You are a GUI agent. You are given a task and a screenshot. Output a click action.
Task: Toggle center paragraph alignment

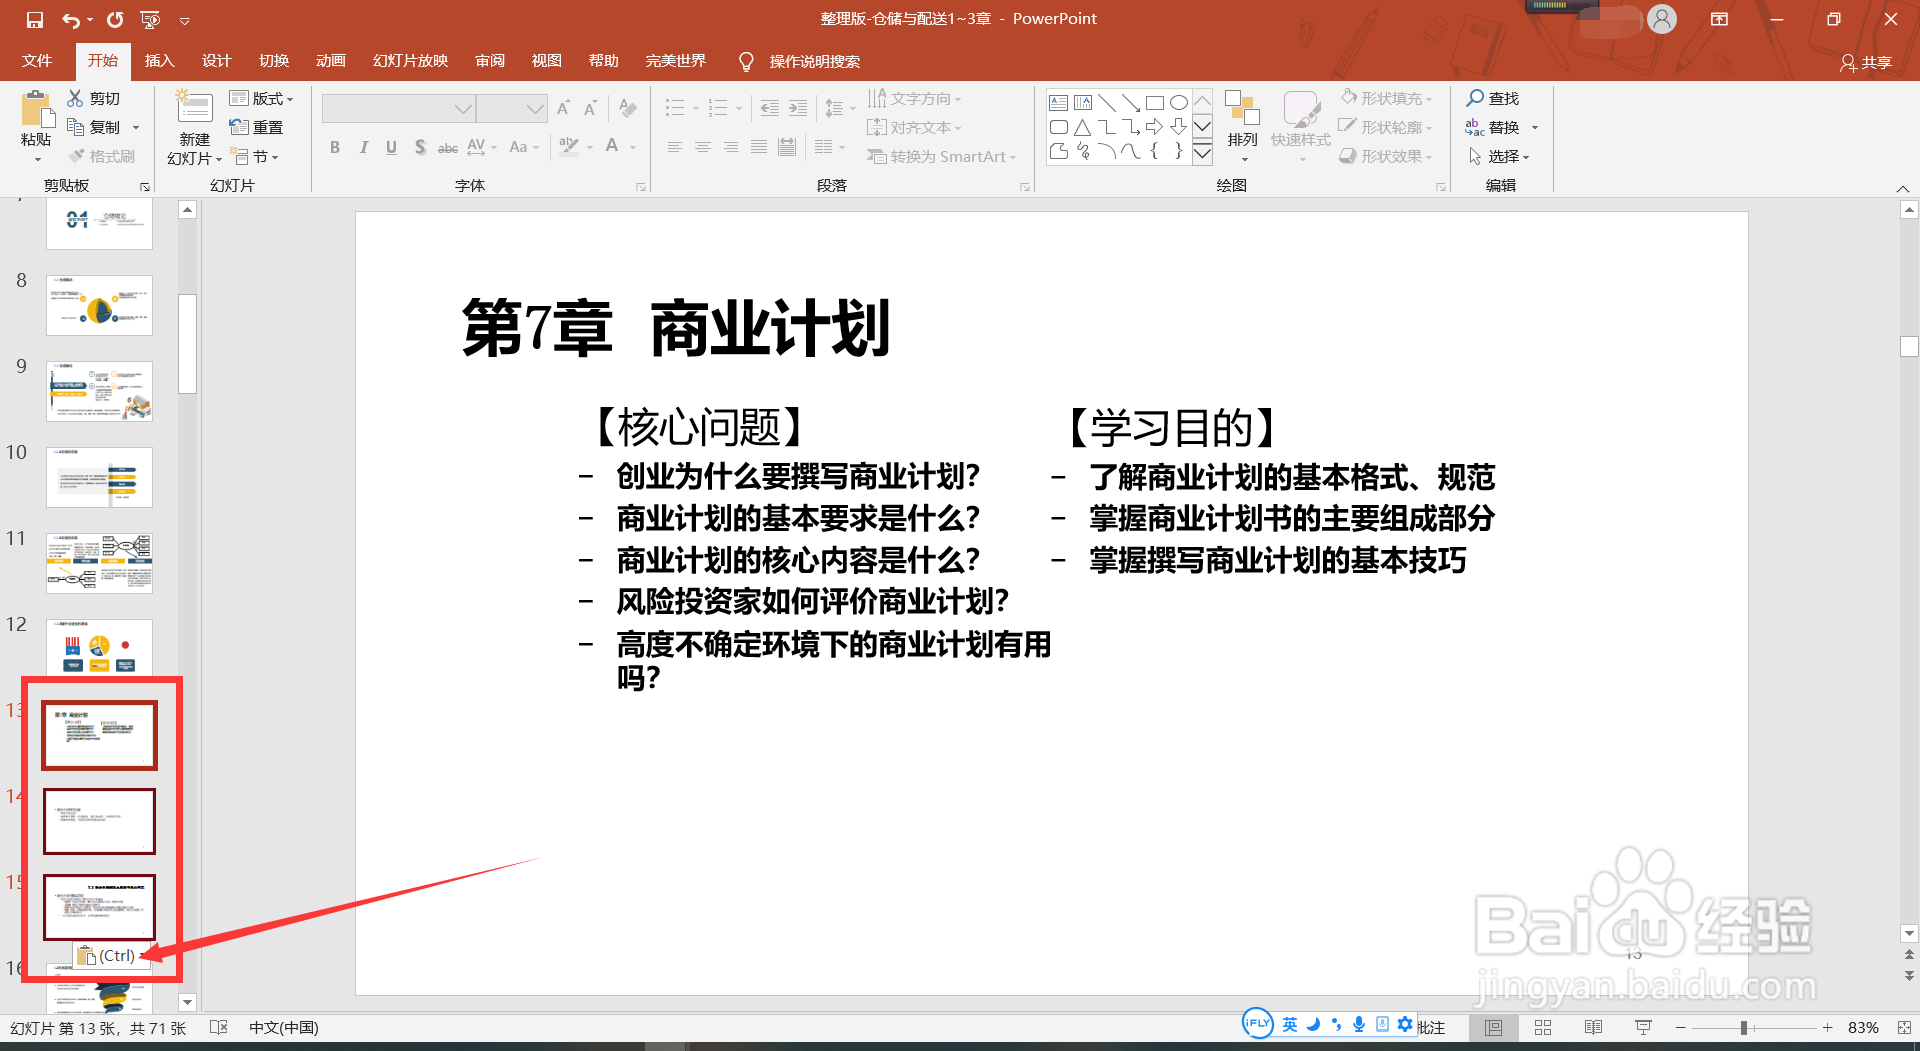click(703, 147)
